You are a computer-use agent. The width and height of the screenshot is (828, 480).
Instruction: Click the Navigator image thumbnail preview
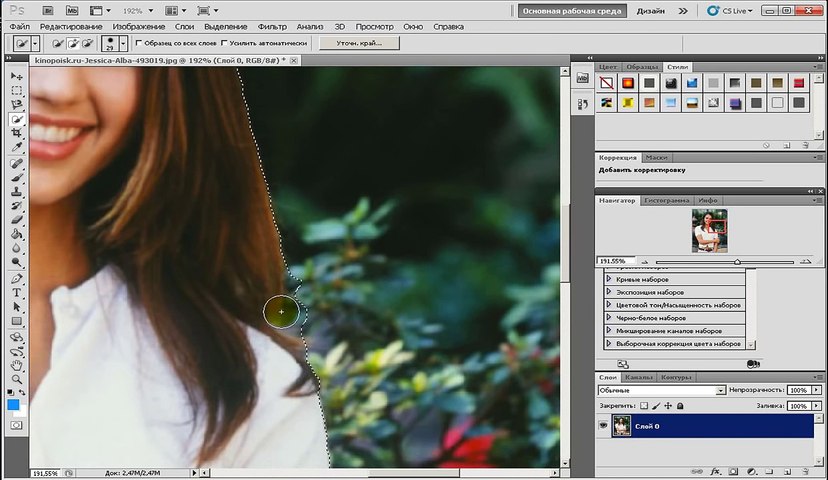[x=709, y=230]
